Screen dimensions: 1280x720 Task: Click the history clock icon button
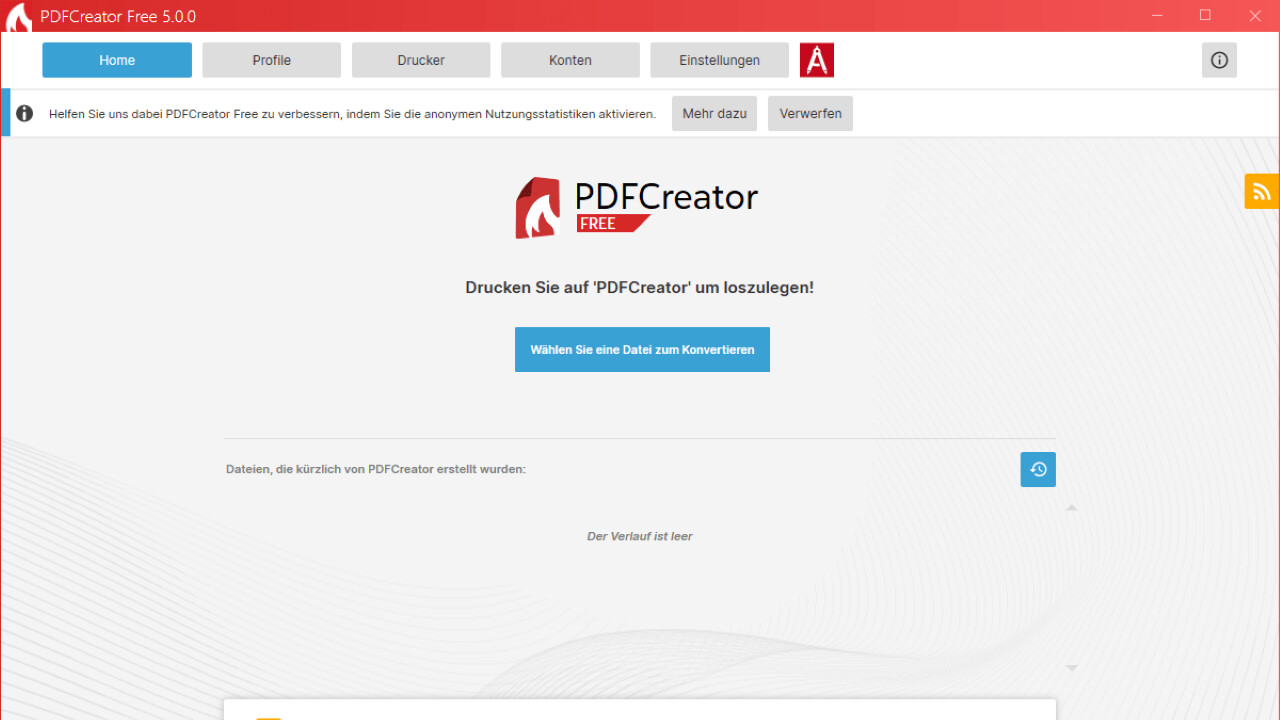coord(1038,469)
